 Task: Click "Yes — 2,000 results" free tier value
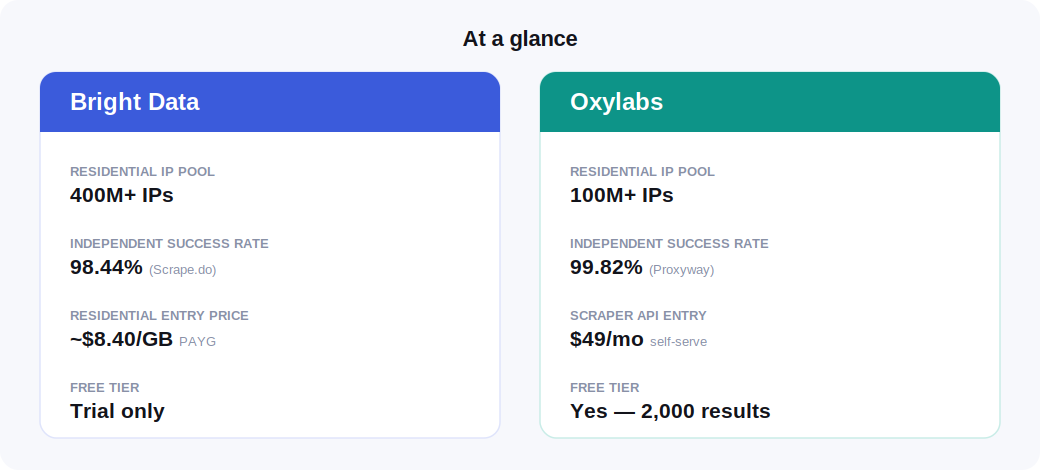pyautogui.click(x=671, y=411)
